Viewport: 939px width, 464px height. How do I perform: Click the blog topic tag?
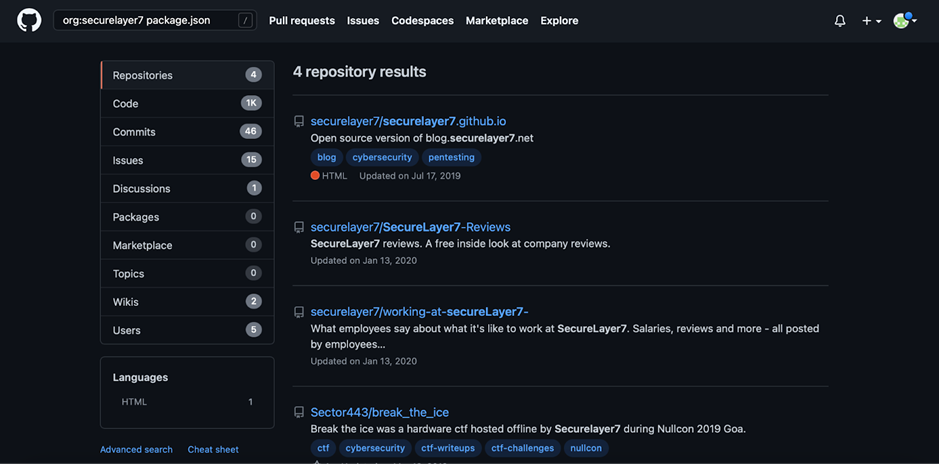(x=326, y=157)
